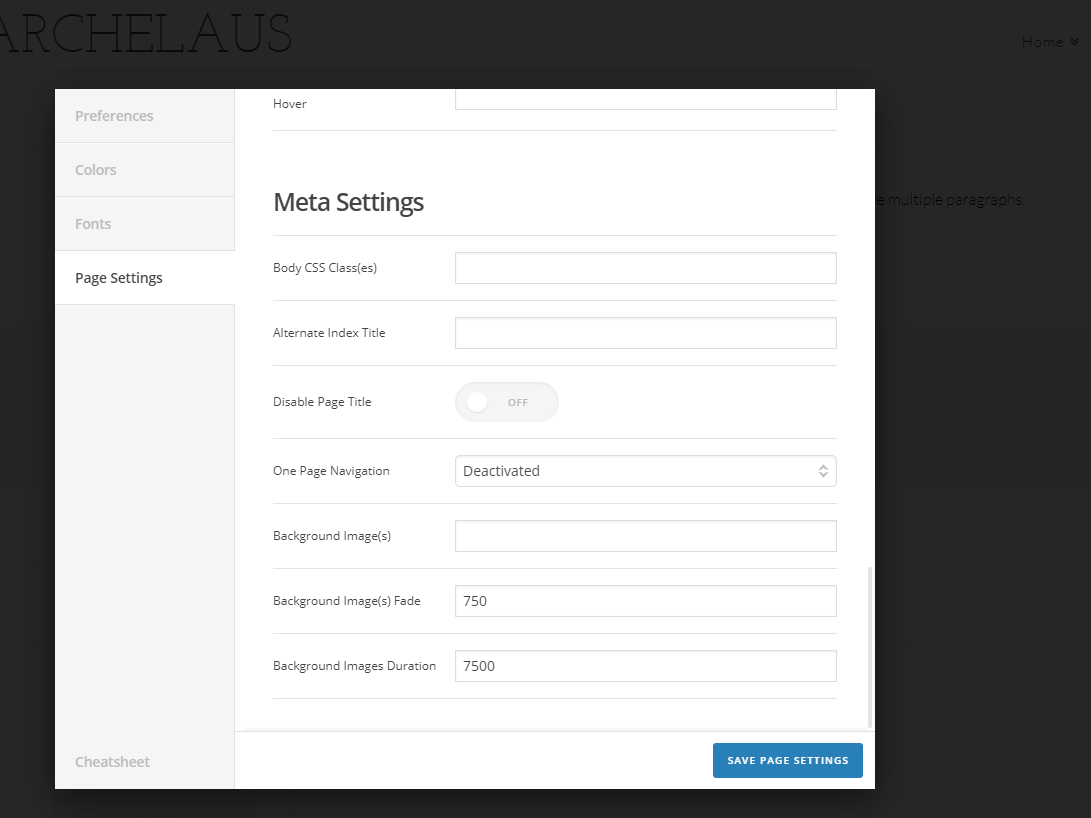Select the Background Image(s) Fade field
This screenshot has height=818, width=1091.
click(x=645, y=601)
